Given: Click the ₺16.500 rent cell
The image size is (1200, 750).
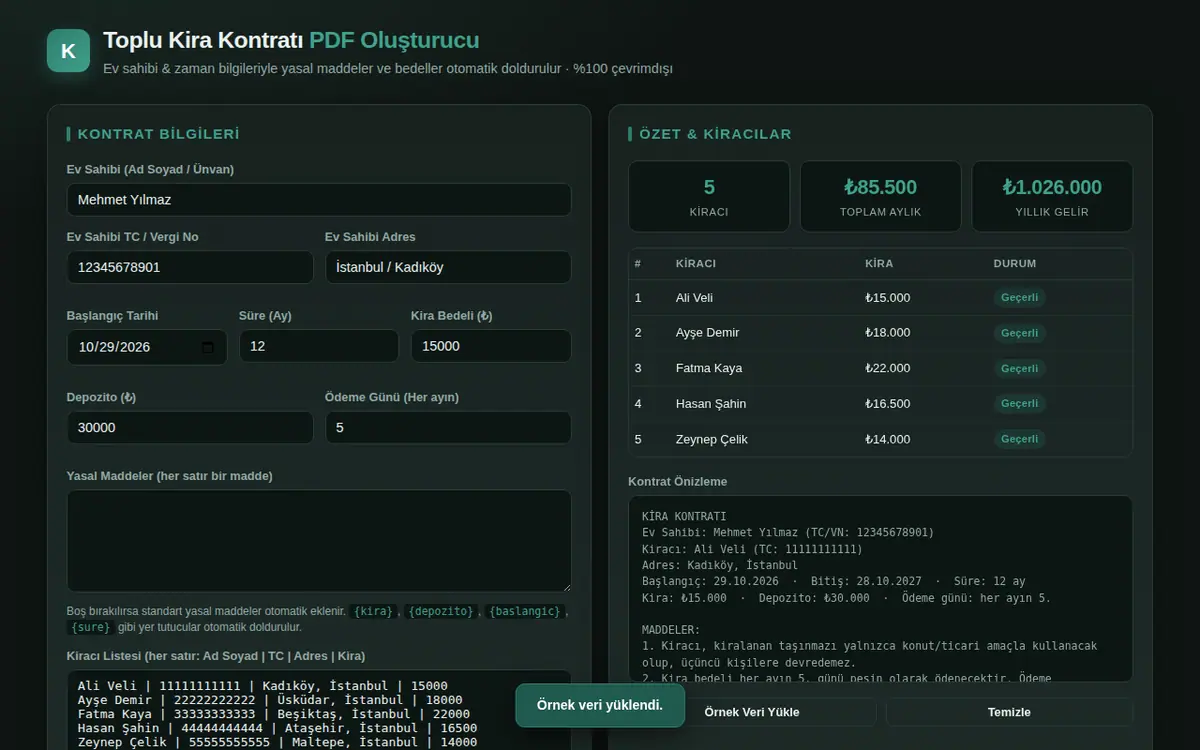Looking at the screenshot, I should pyautogui.click(x=888, y=403).
